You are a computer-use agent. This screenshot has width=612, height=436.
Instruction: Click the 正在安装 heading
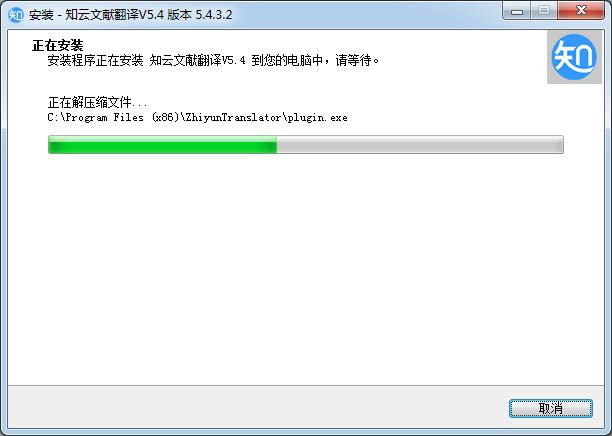point(58,45)
